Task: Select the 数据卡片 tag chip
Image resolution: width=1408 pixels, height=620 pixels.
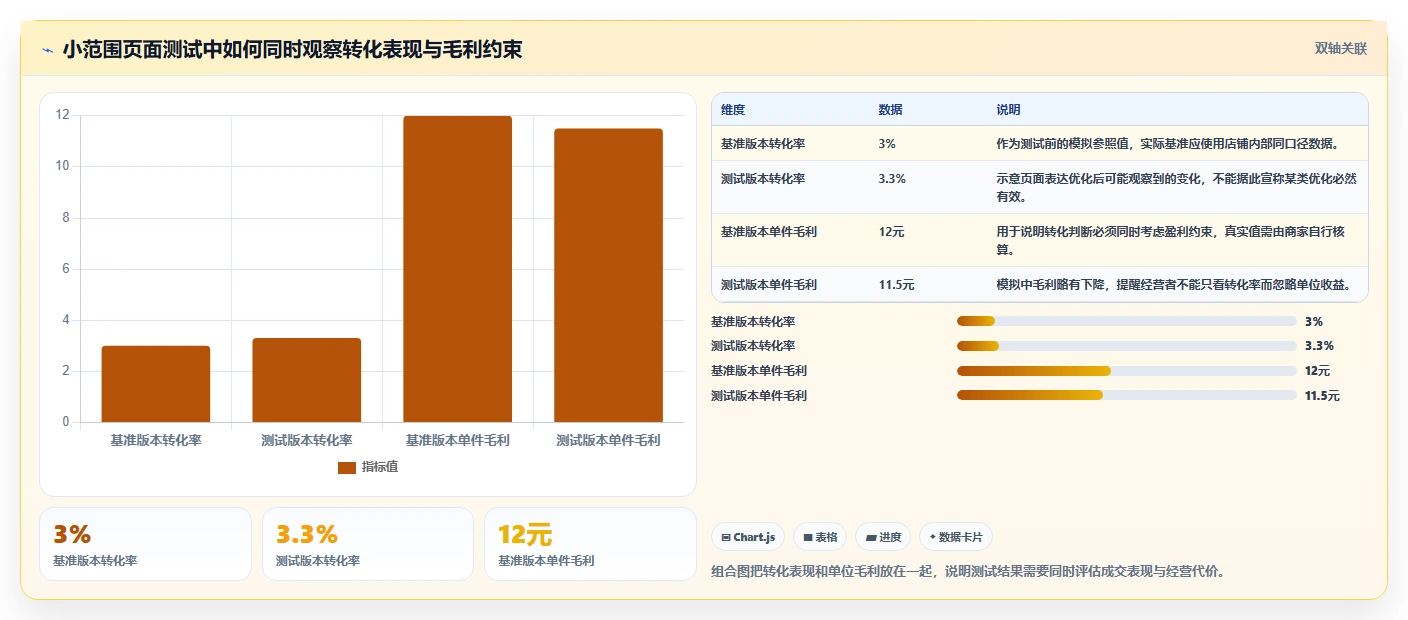Action: [x=956, y=537]
